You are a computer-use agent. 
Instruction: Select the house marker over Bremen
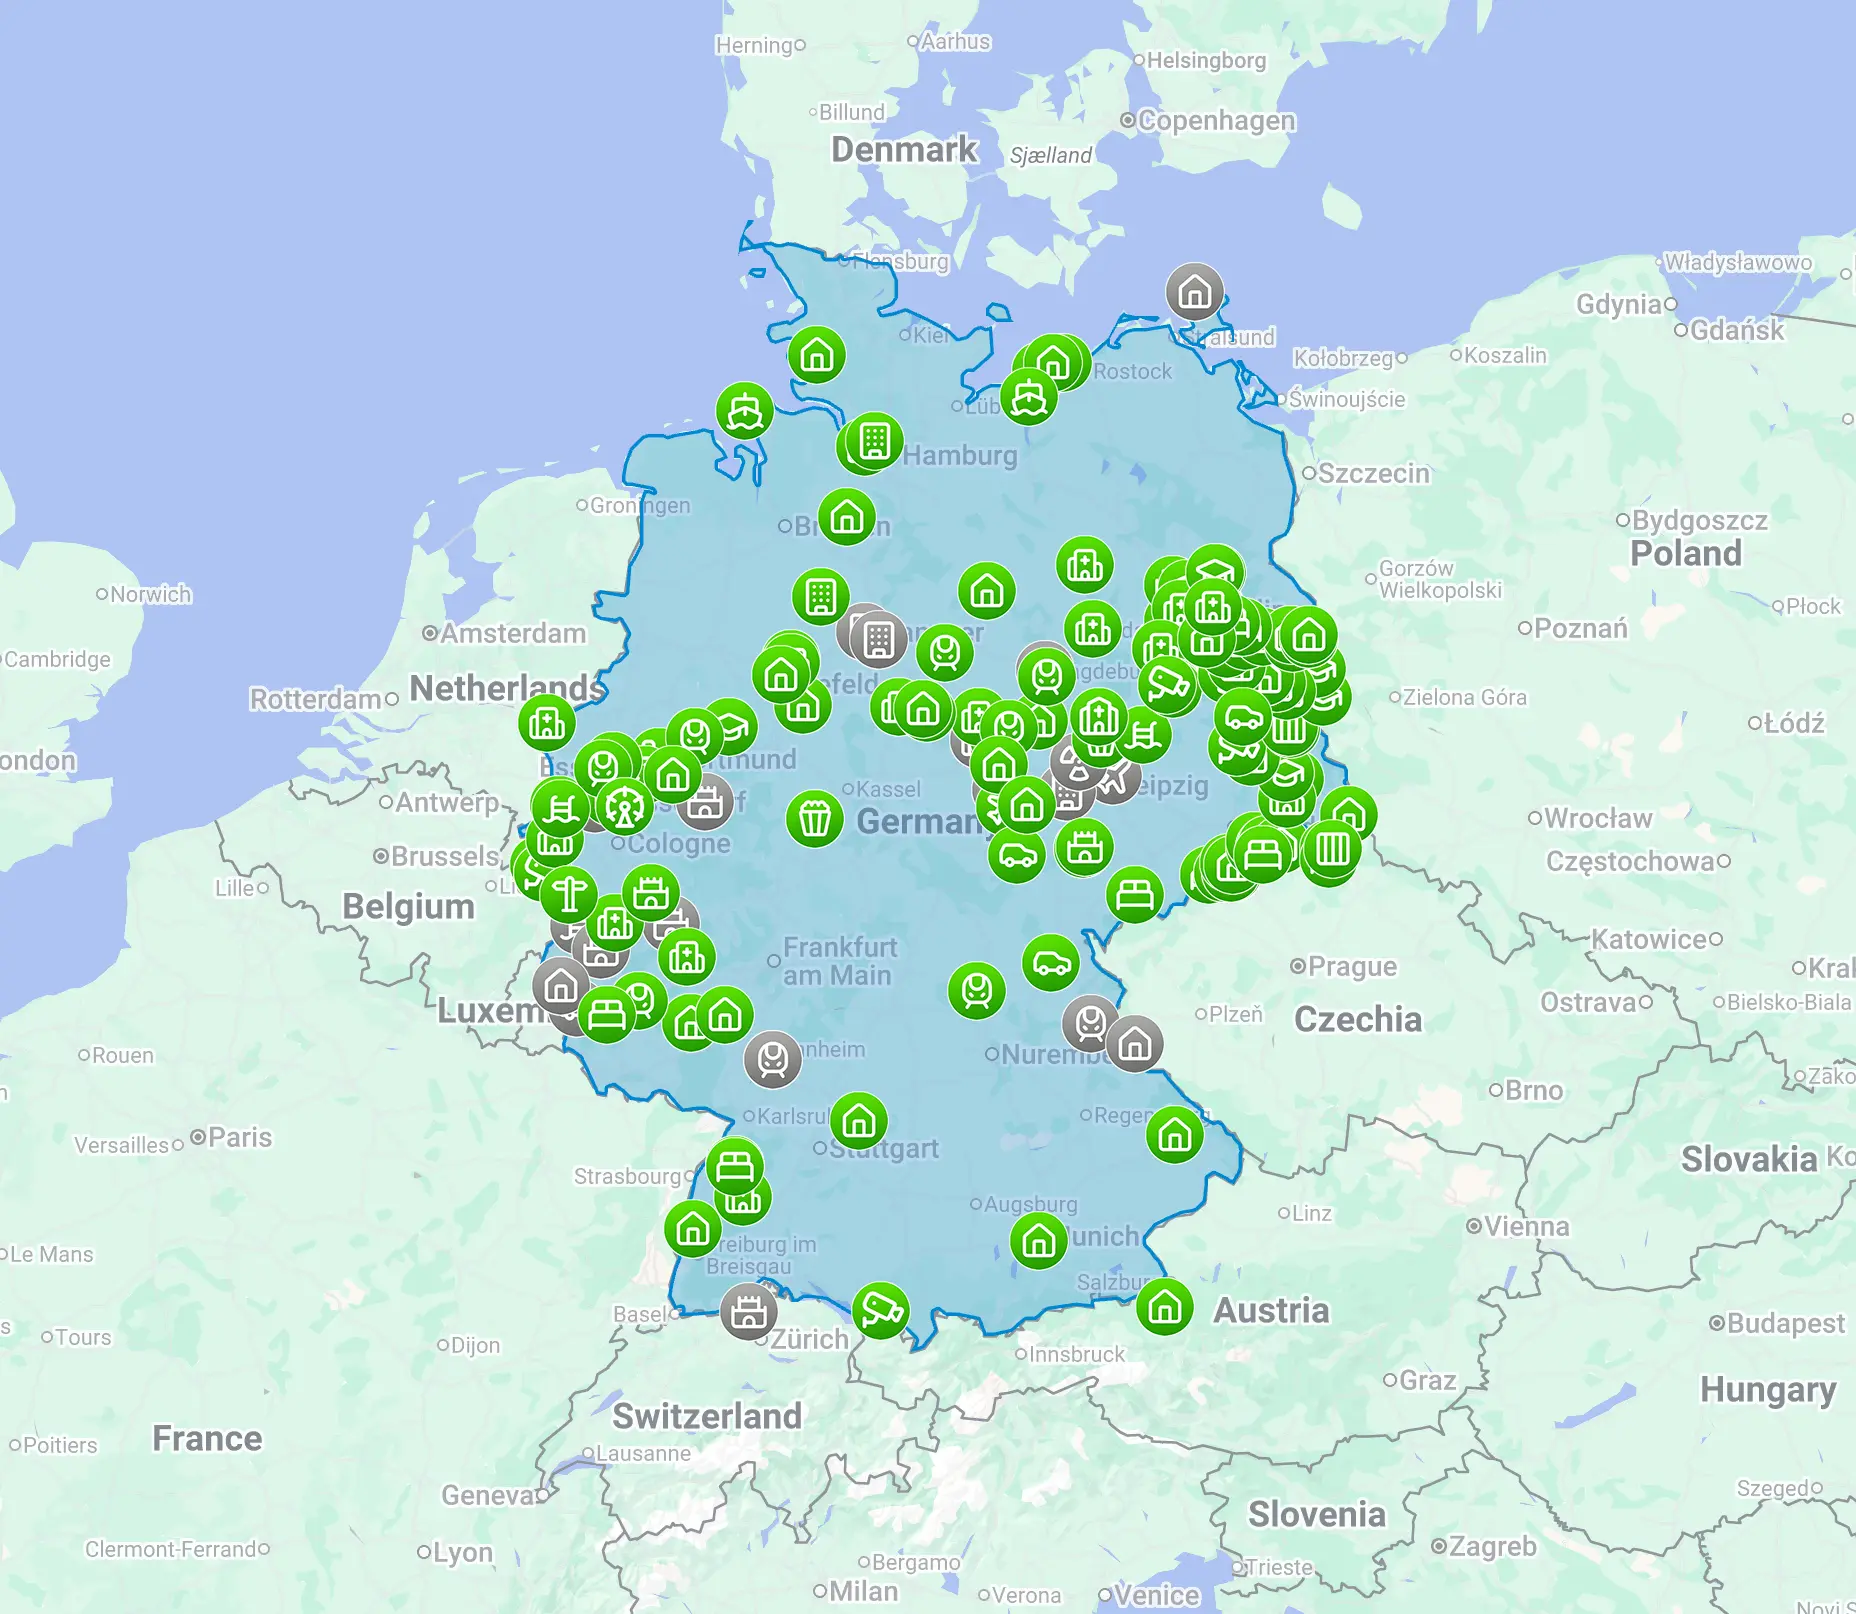847,517
